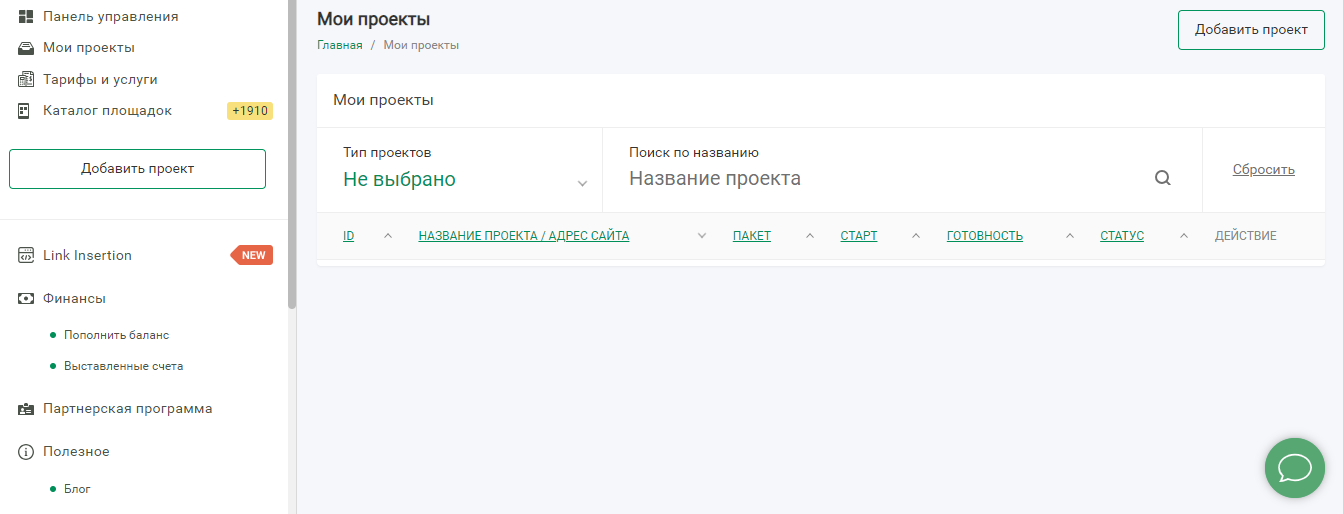Open Каталог площадок menu item
This screenshot has width=1343, height=514.
point(107,110)
